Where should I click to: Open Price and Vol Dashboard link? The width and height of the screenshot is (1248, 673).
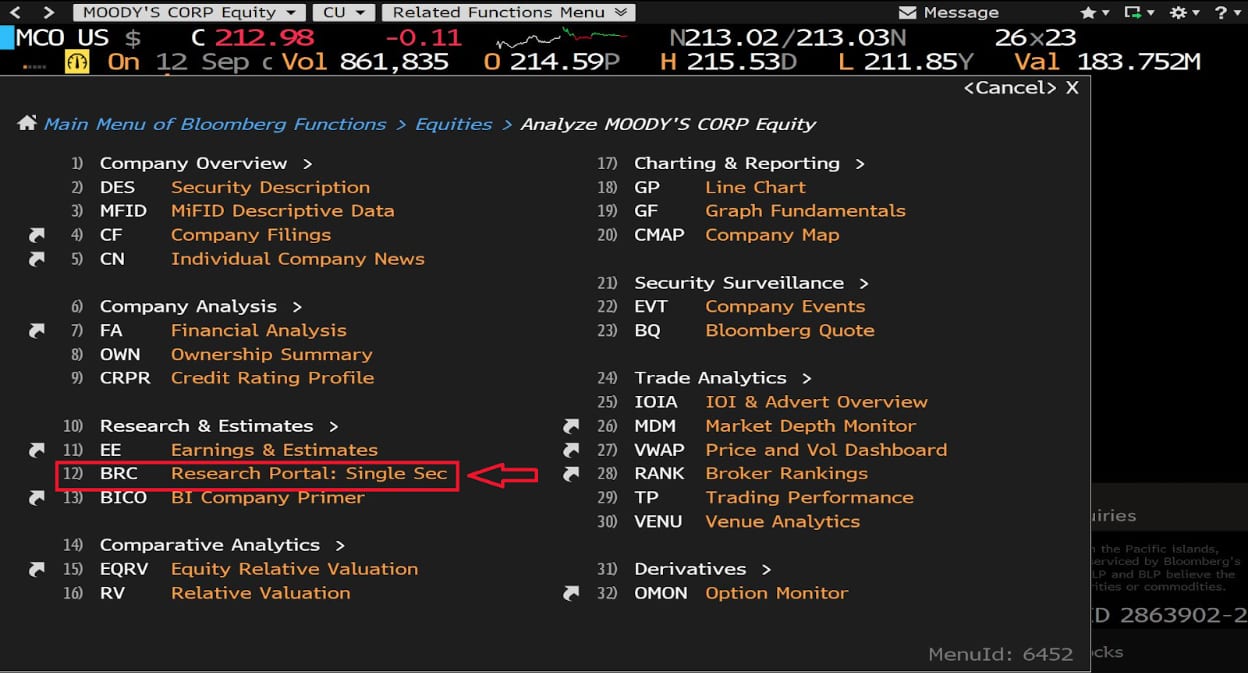point(826,450)
